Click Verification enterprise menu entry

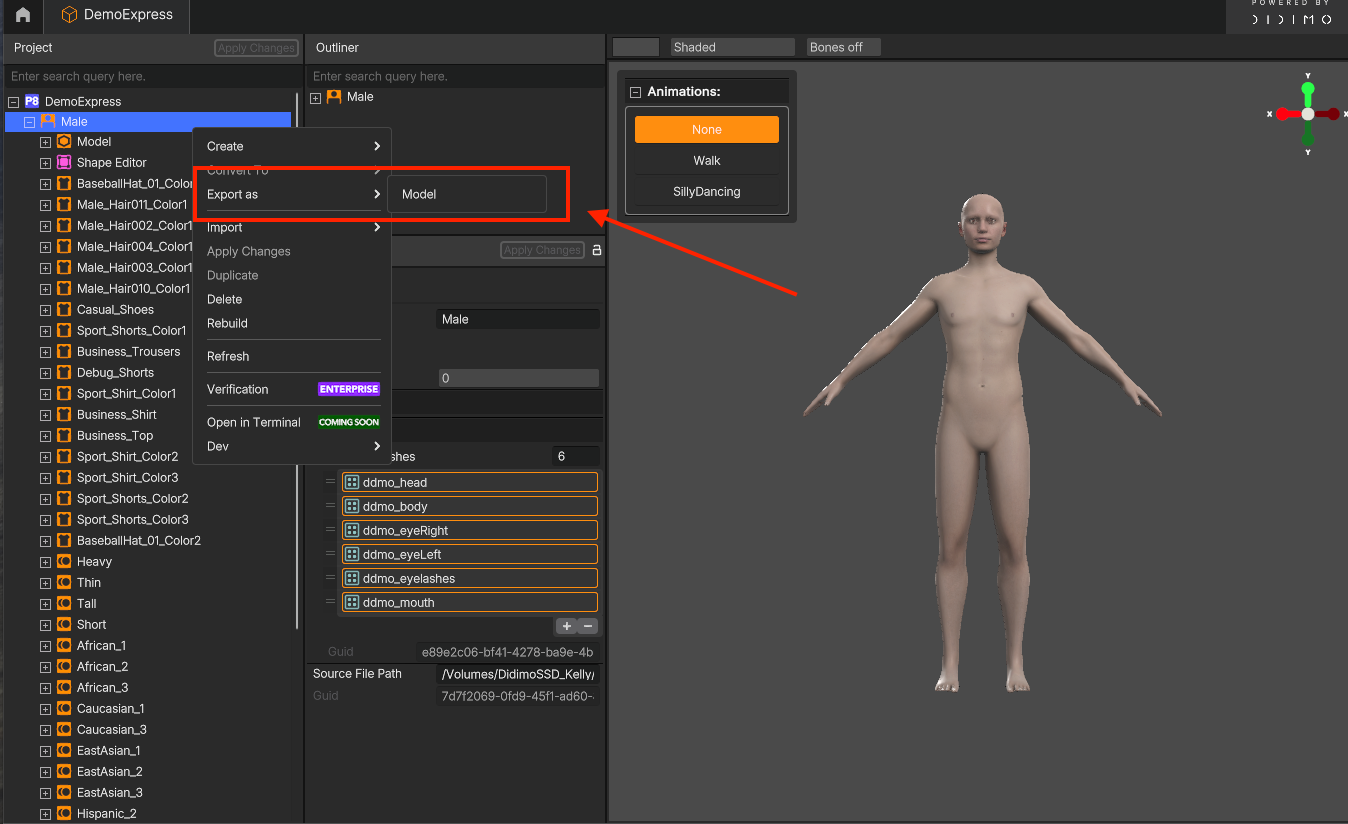click(x=293, y=389)
